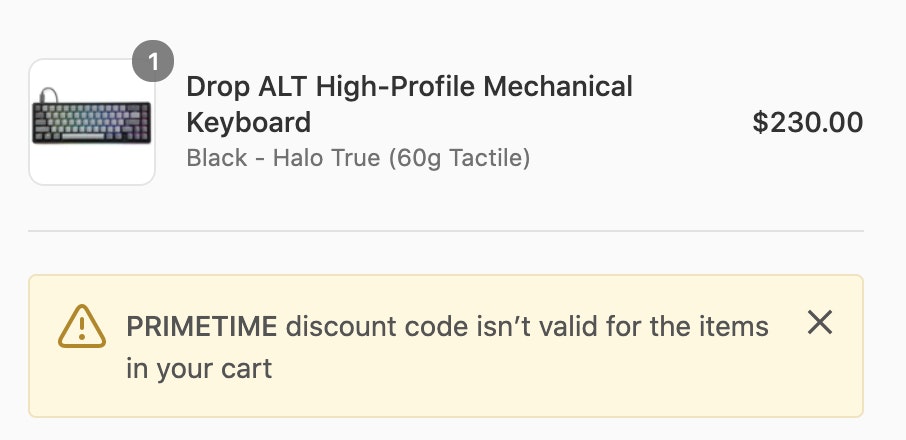The height and width of the screenshot is (440, 906).
Task: Click the keyboard cable in the product image
Action: [x=42, y=96]
